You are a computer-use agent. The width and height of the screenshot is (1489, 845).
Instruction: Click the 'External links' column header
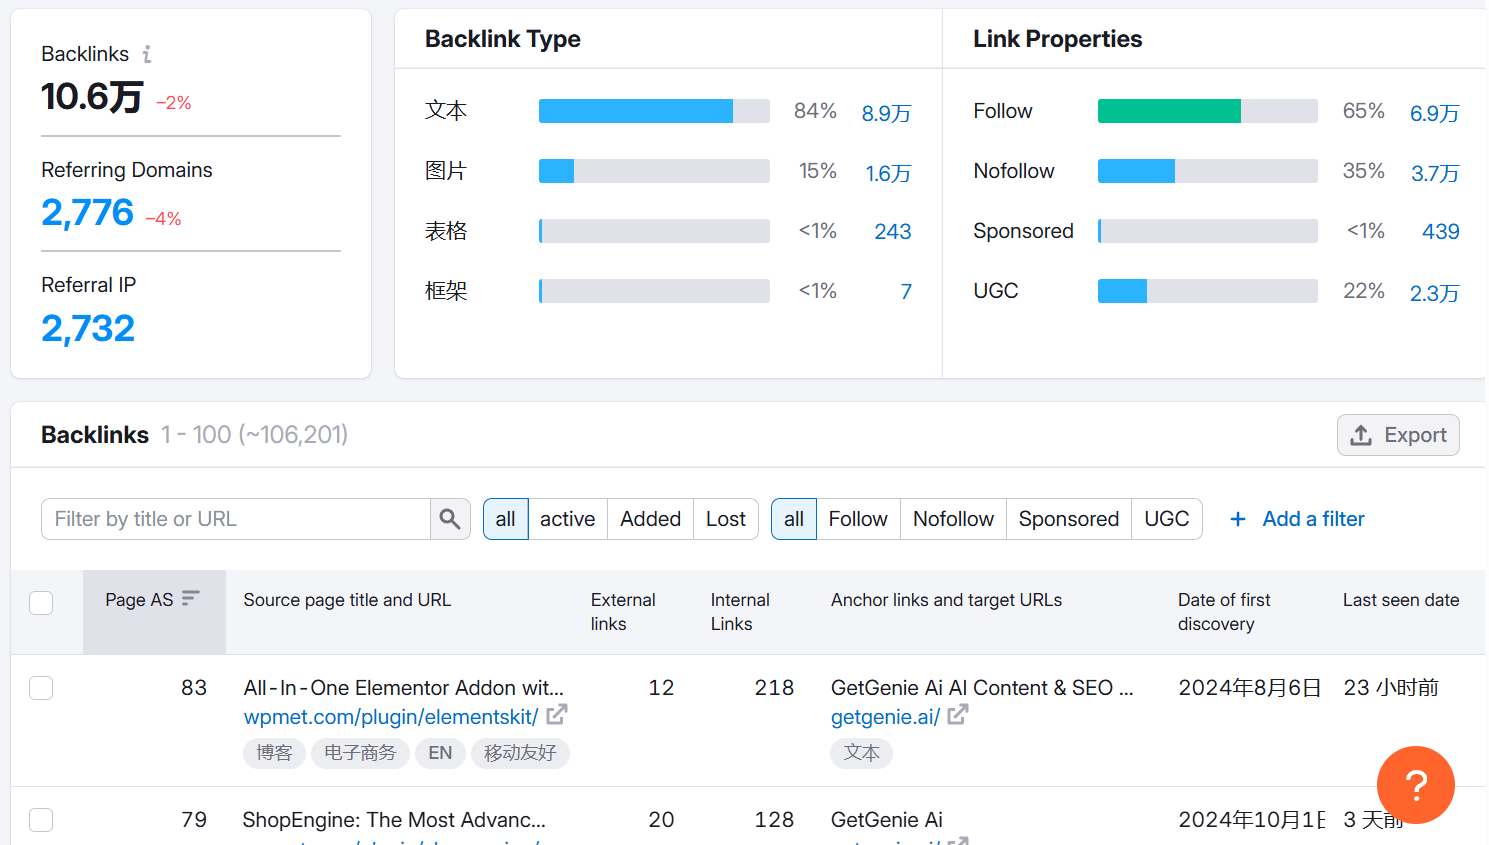(623, 612)
